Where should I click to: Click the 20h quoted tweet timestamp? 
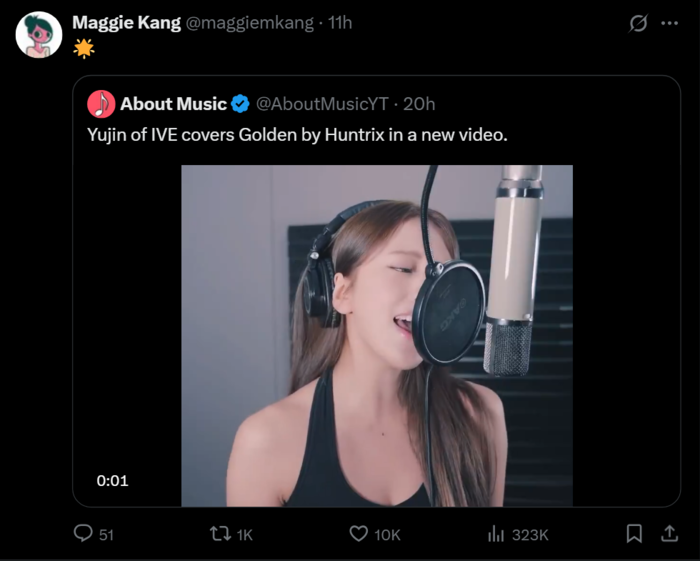pyautogui.click(x=418, y=104)
